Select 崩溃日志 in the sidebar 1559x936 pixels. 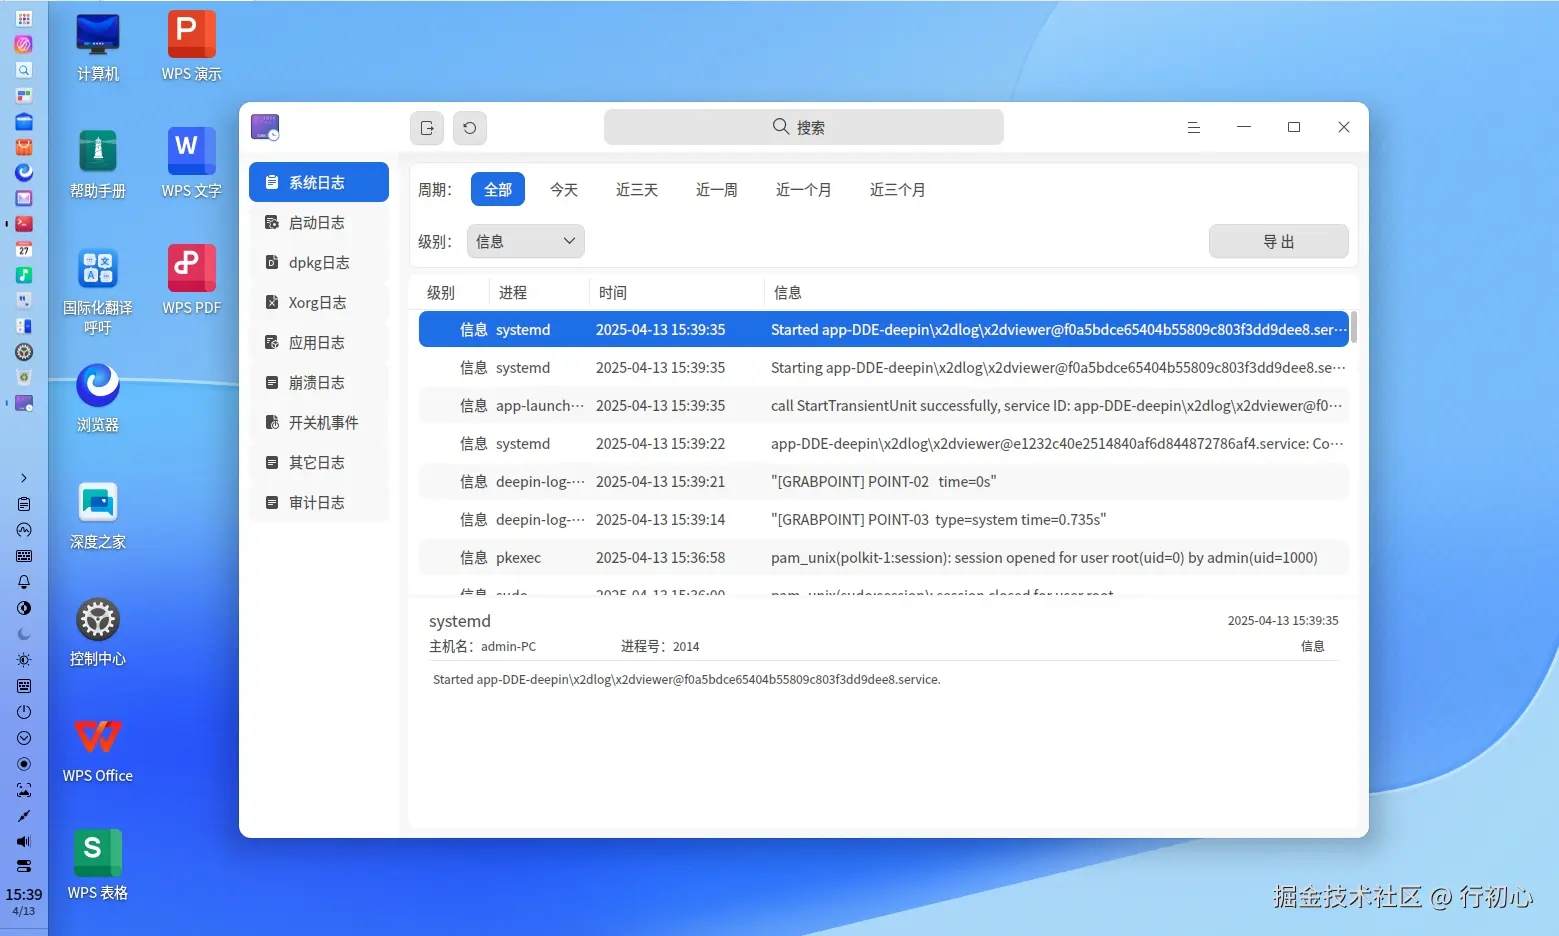[x=319, y=382]
